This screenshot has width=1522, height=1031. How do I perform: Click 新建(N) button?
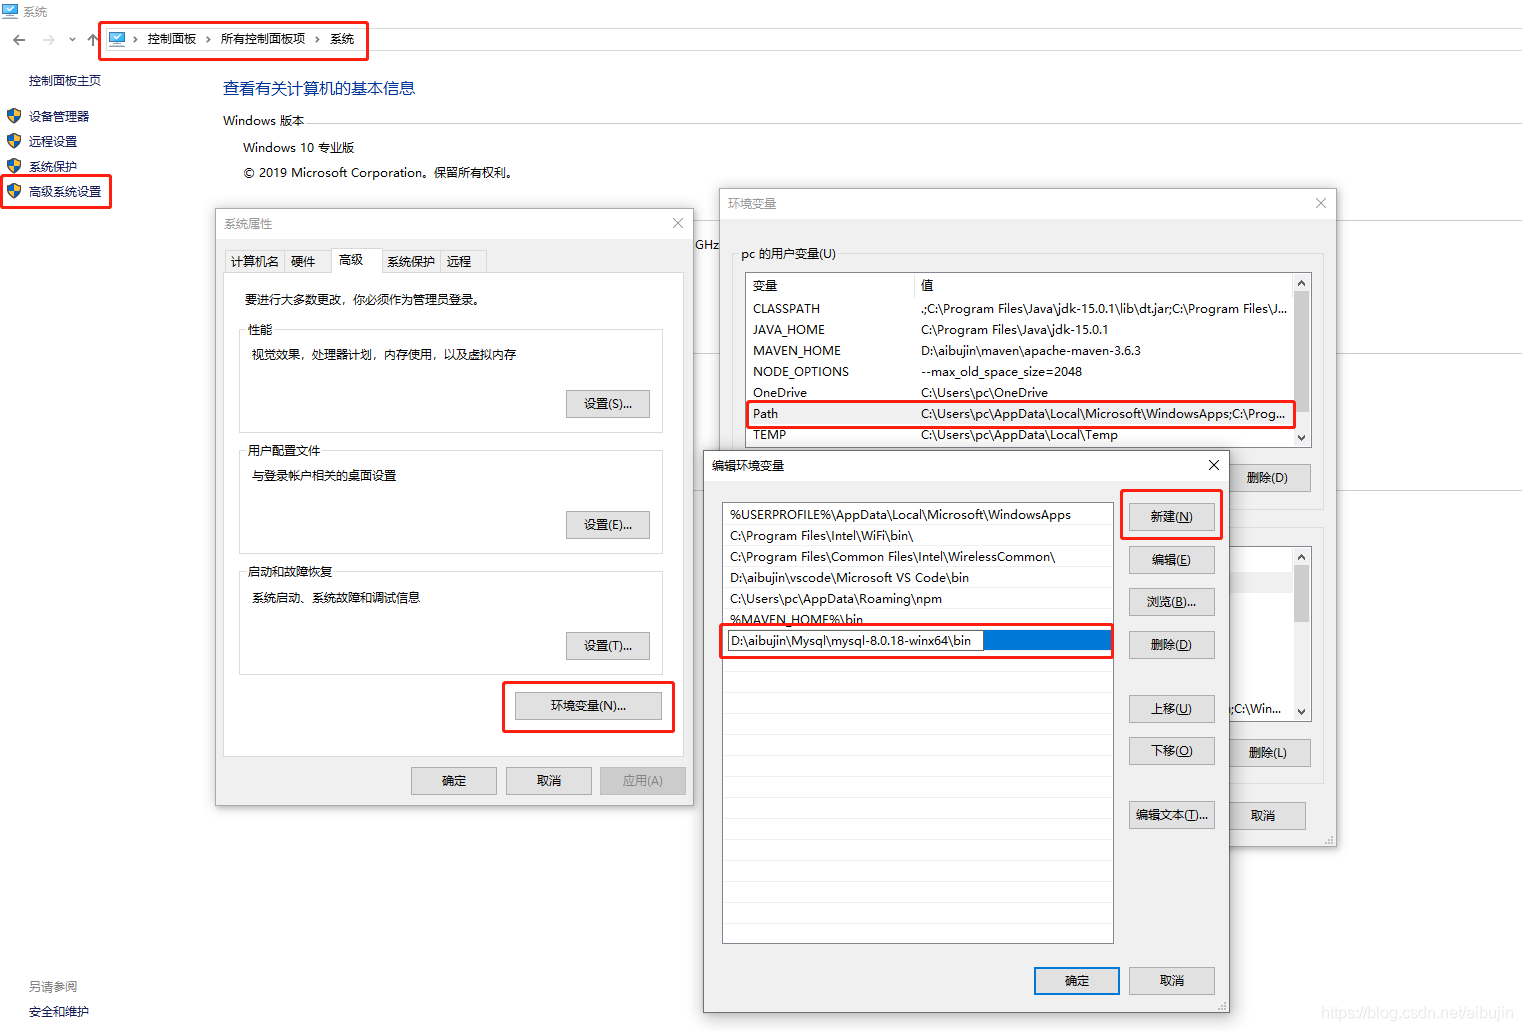(1171, 517)
